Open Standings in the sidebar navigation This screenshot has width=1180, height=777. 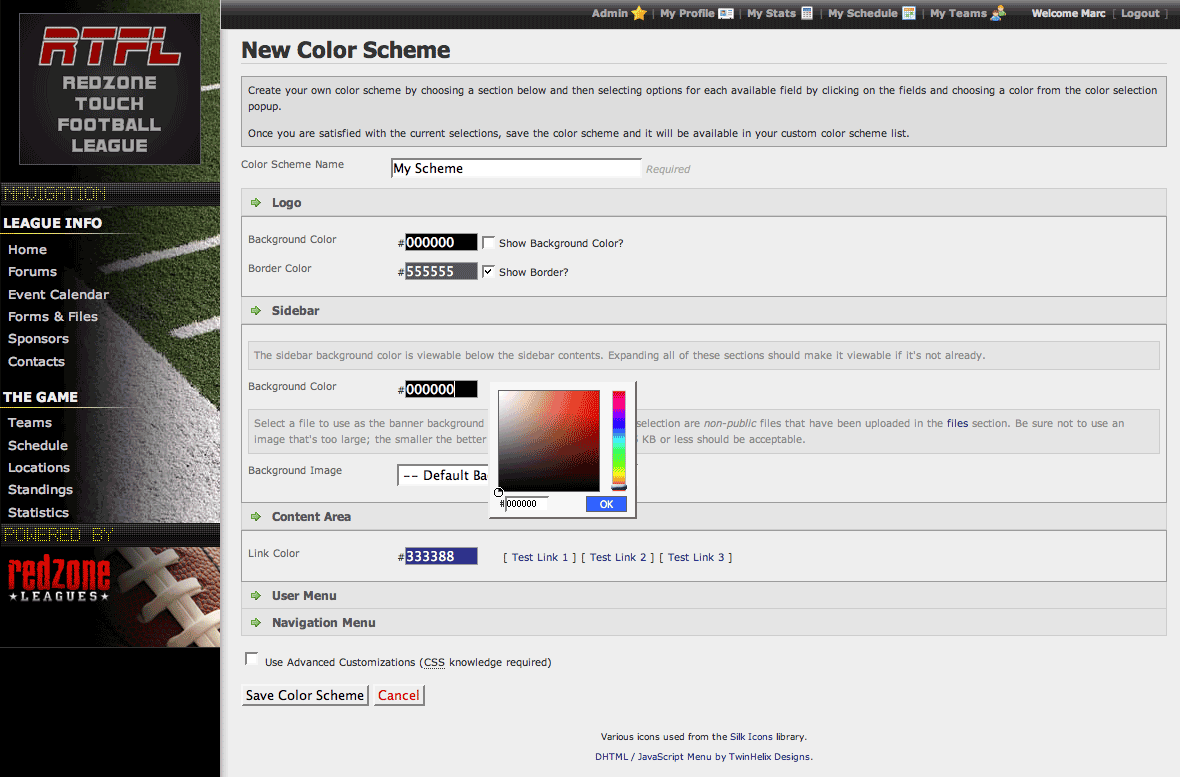pos(40,490)
